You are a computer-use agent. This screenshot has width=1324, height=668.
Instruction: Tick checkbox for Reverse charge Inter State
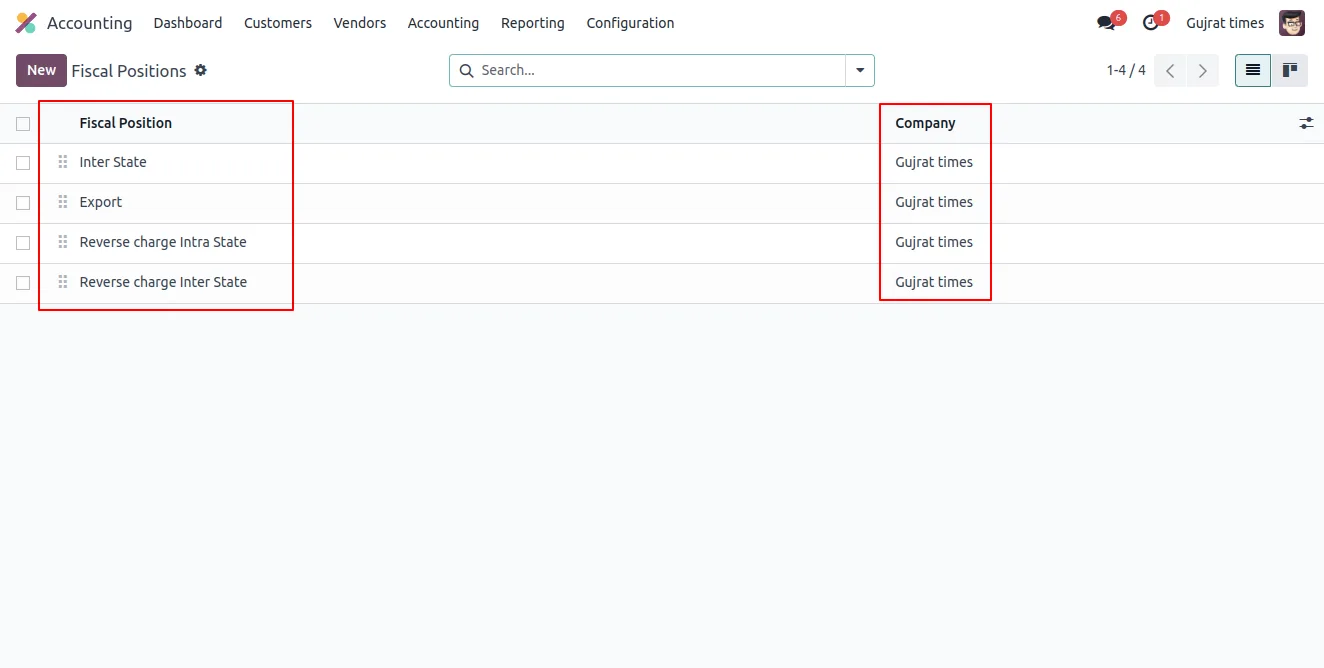click(x=23, y=283)
